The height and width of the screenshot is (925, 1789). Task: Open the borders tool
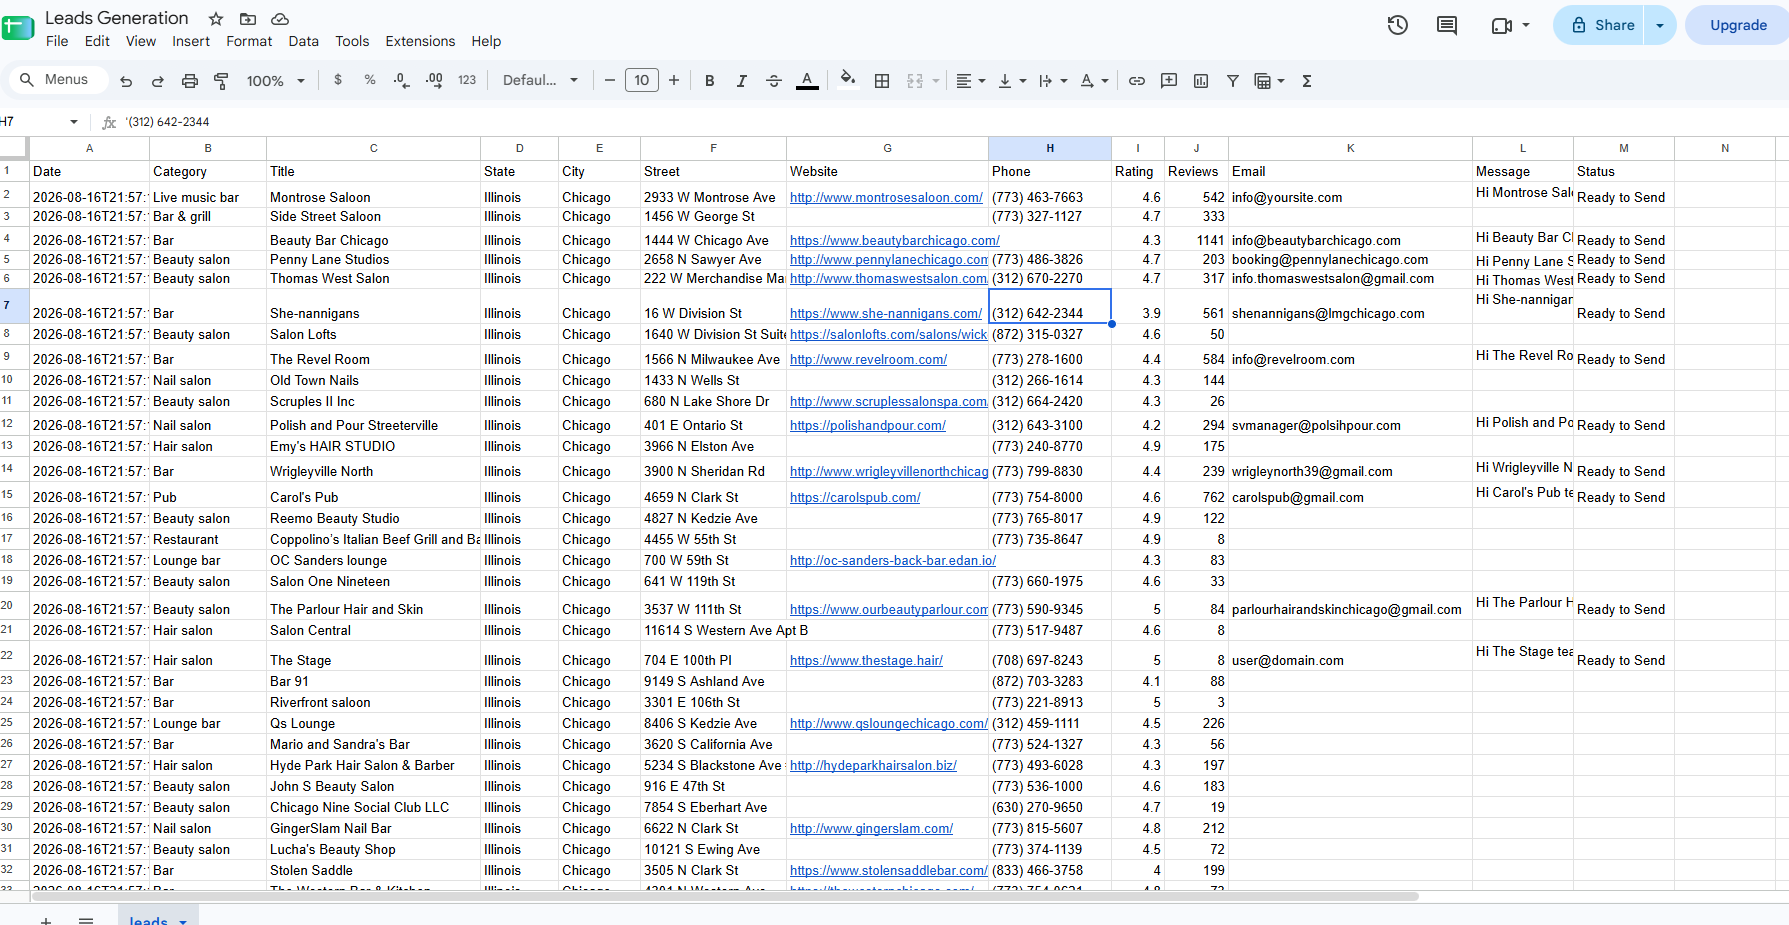tap(882, 81)
